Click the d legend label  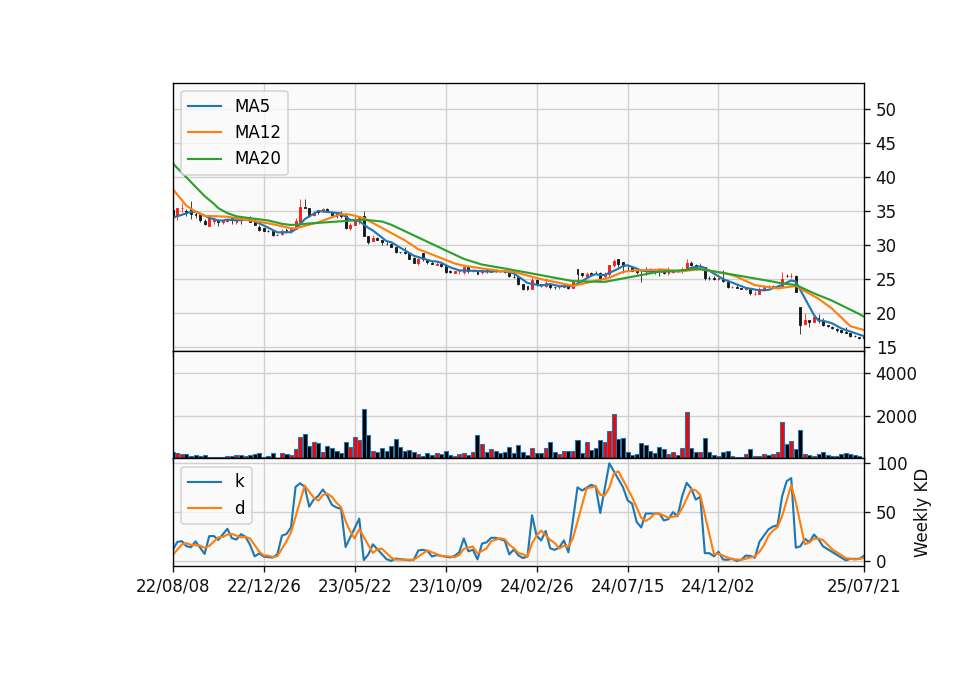pyautogui.click(x=239, y=508)
